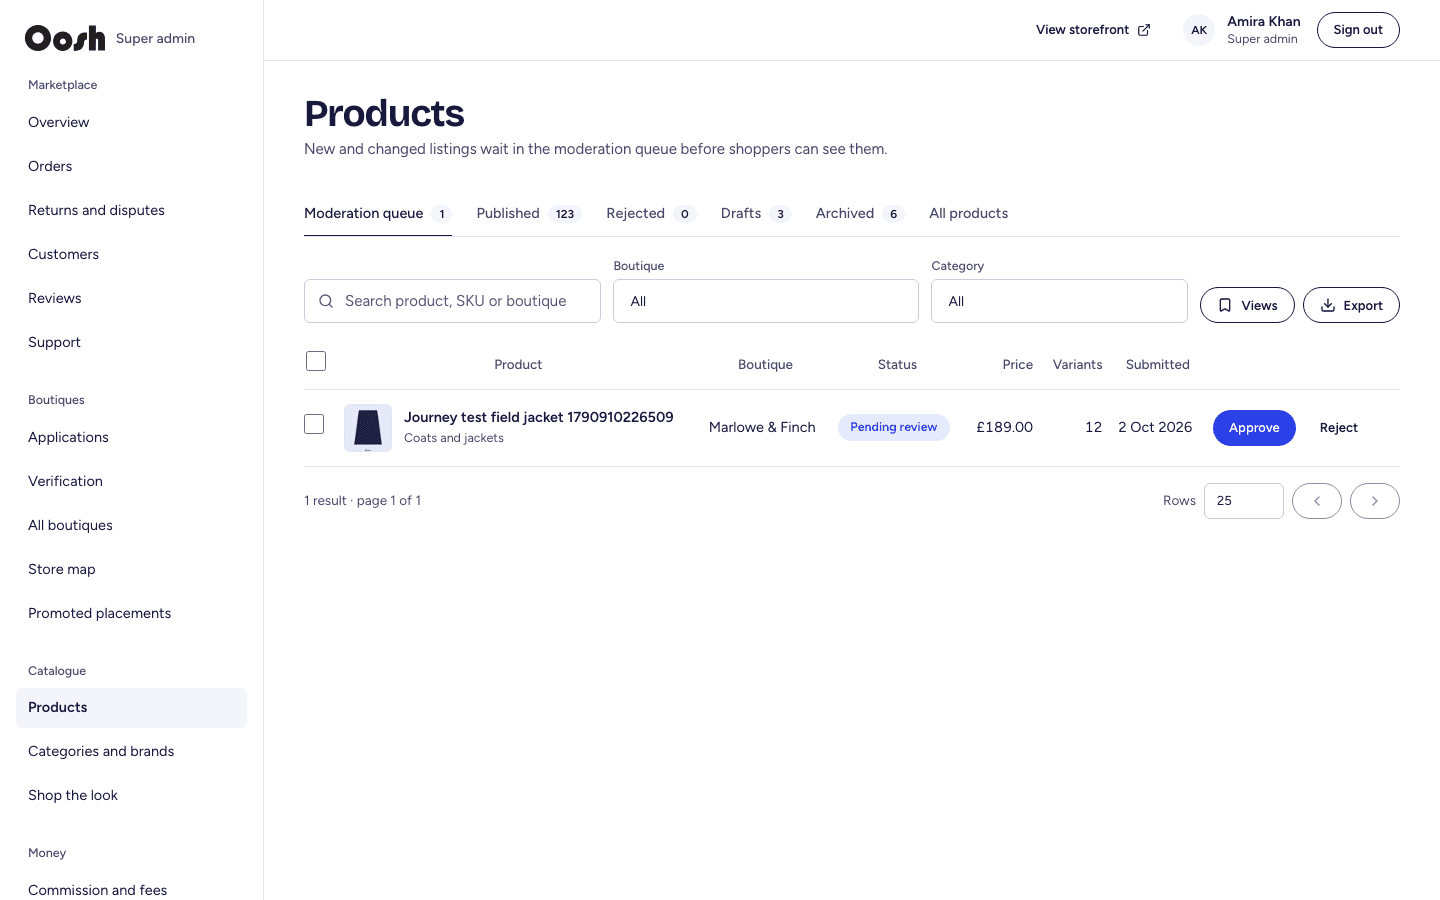
Task: Open the Boutique filter dropdown
Action: [766, 301]
